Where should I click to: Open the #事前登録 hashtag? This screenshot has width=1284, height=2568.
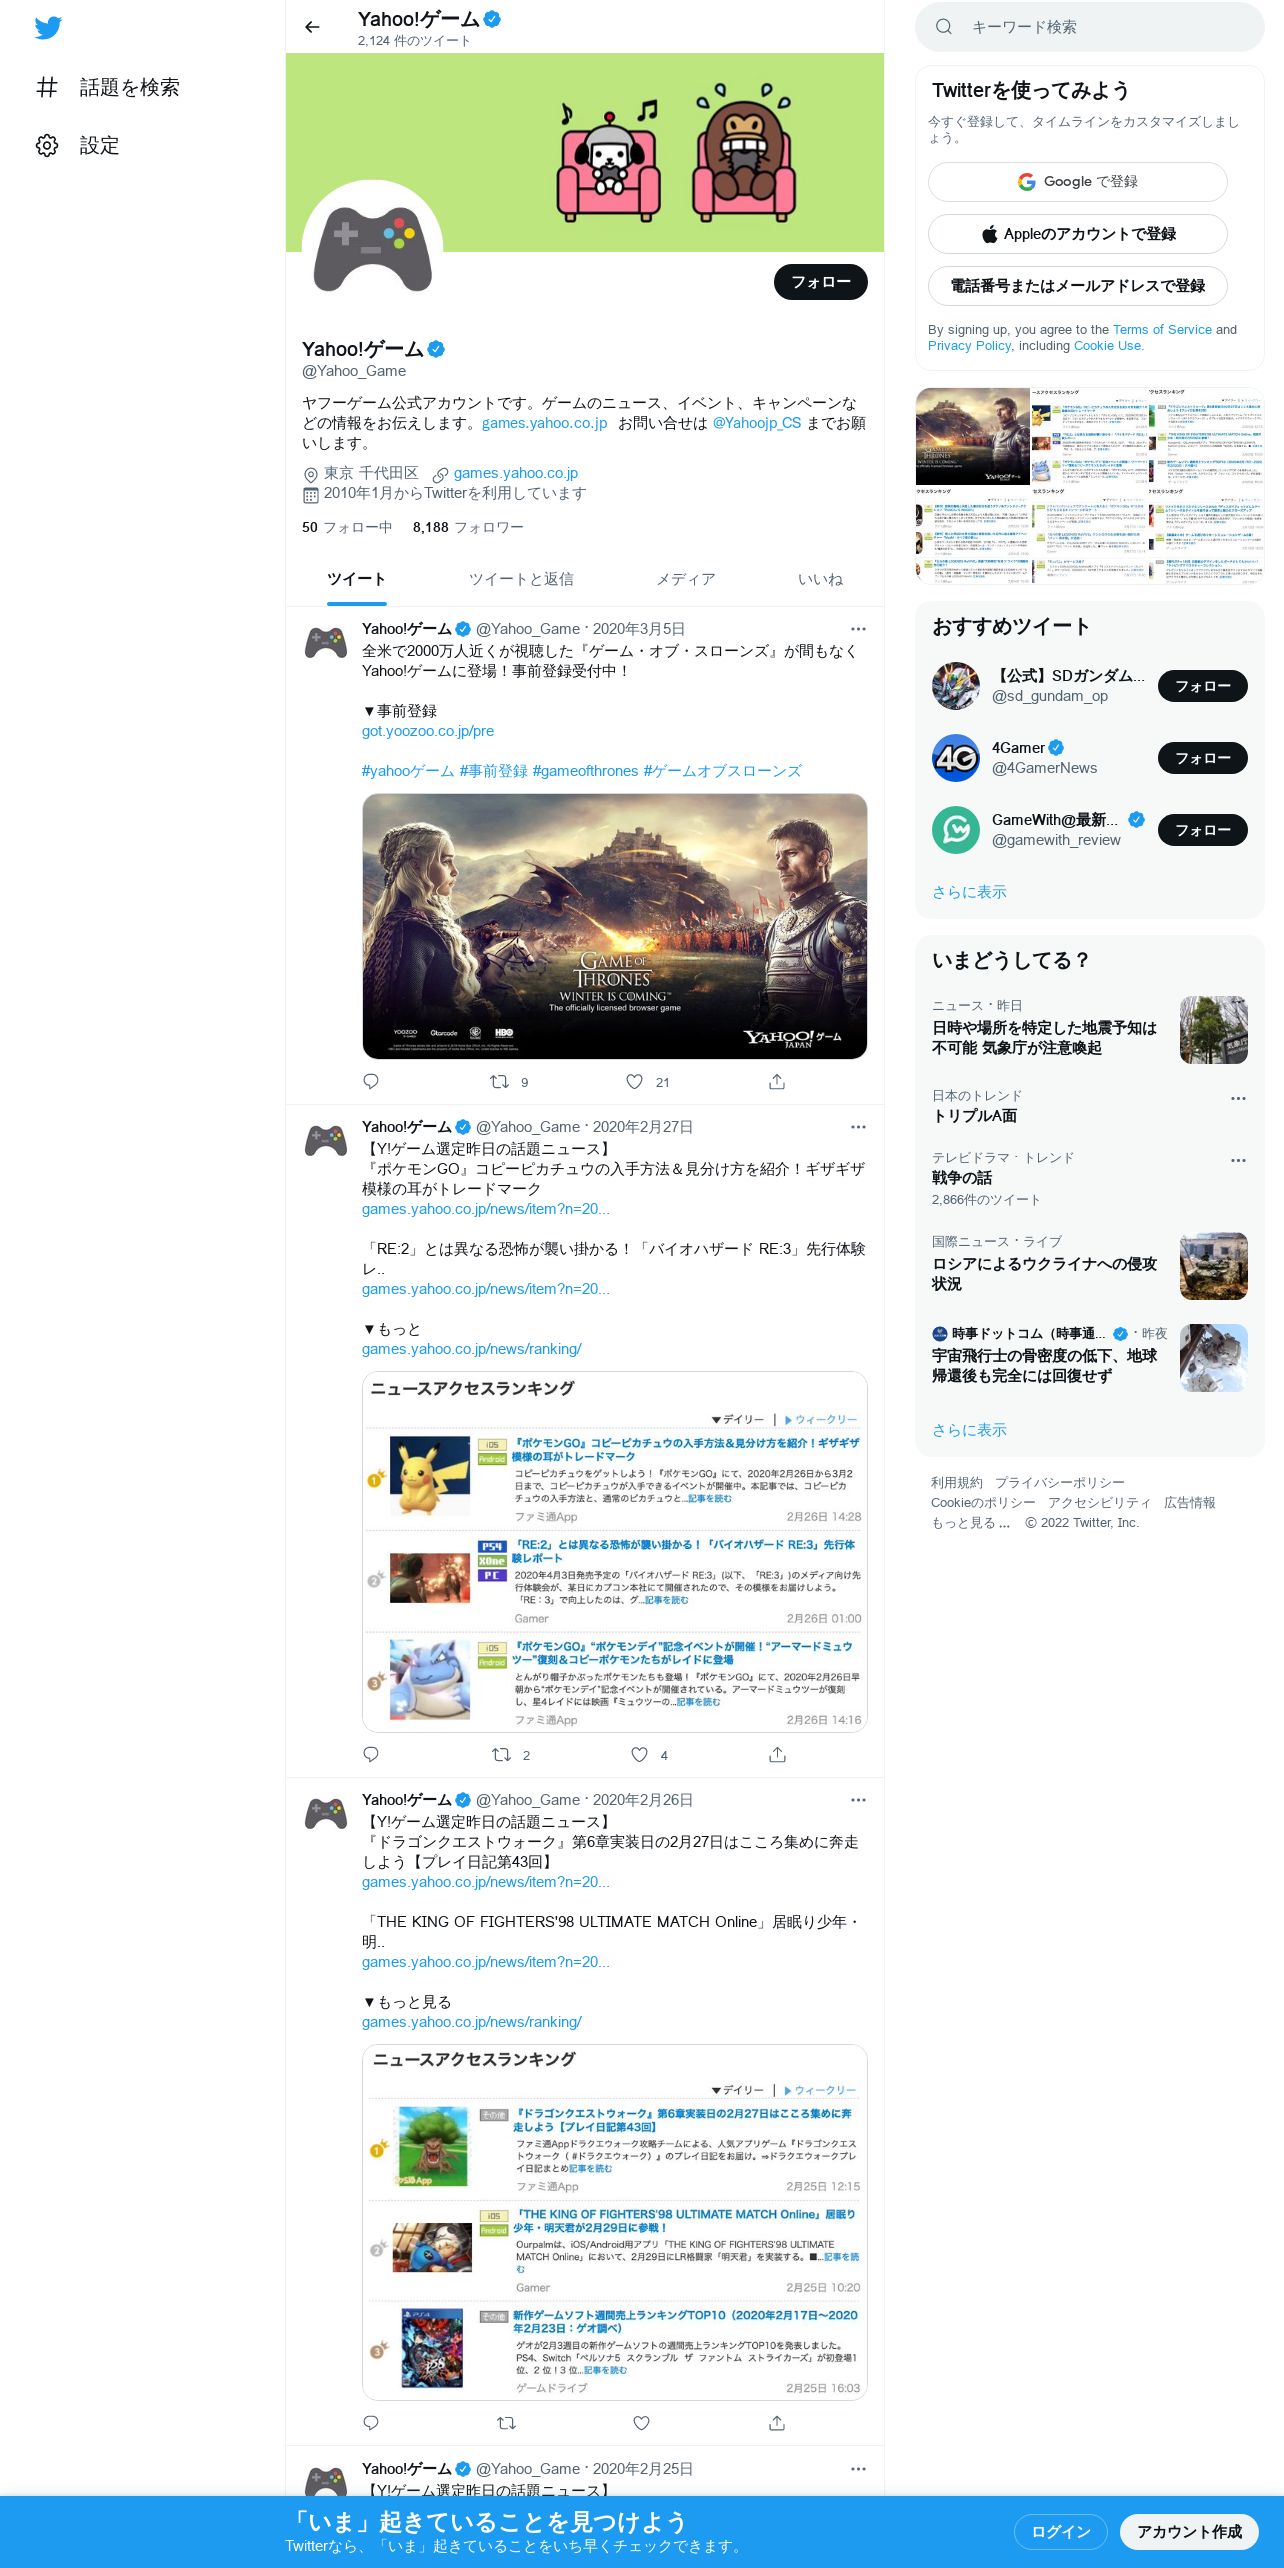click(x=493, y=771)
